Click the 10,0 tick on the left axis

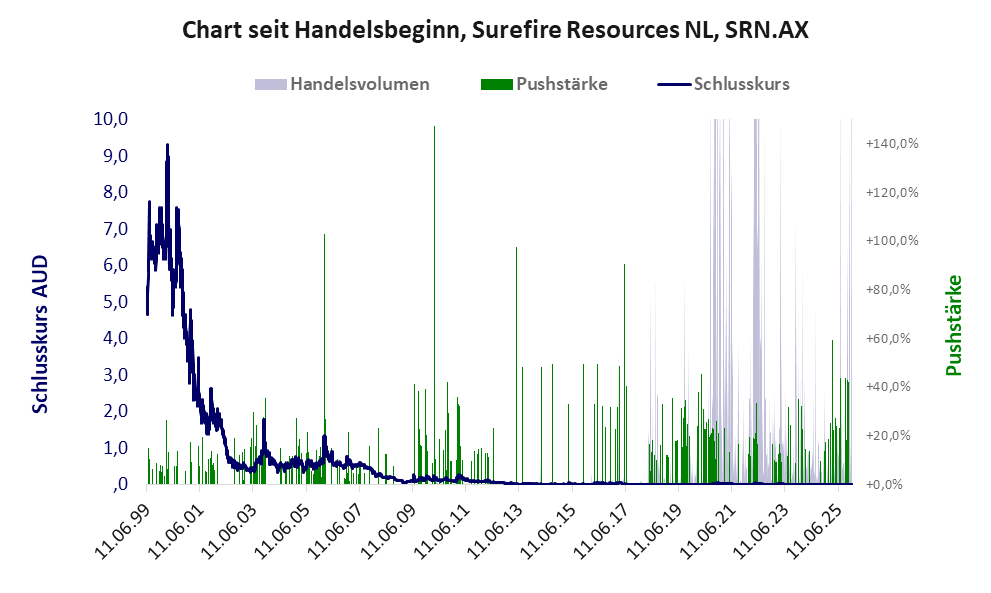click(x=111, y=119)
